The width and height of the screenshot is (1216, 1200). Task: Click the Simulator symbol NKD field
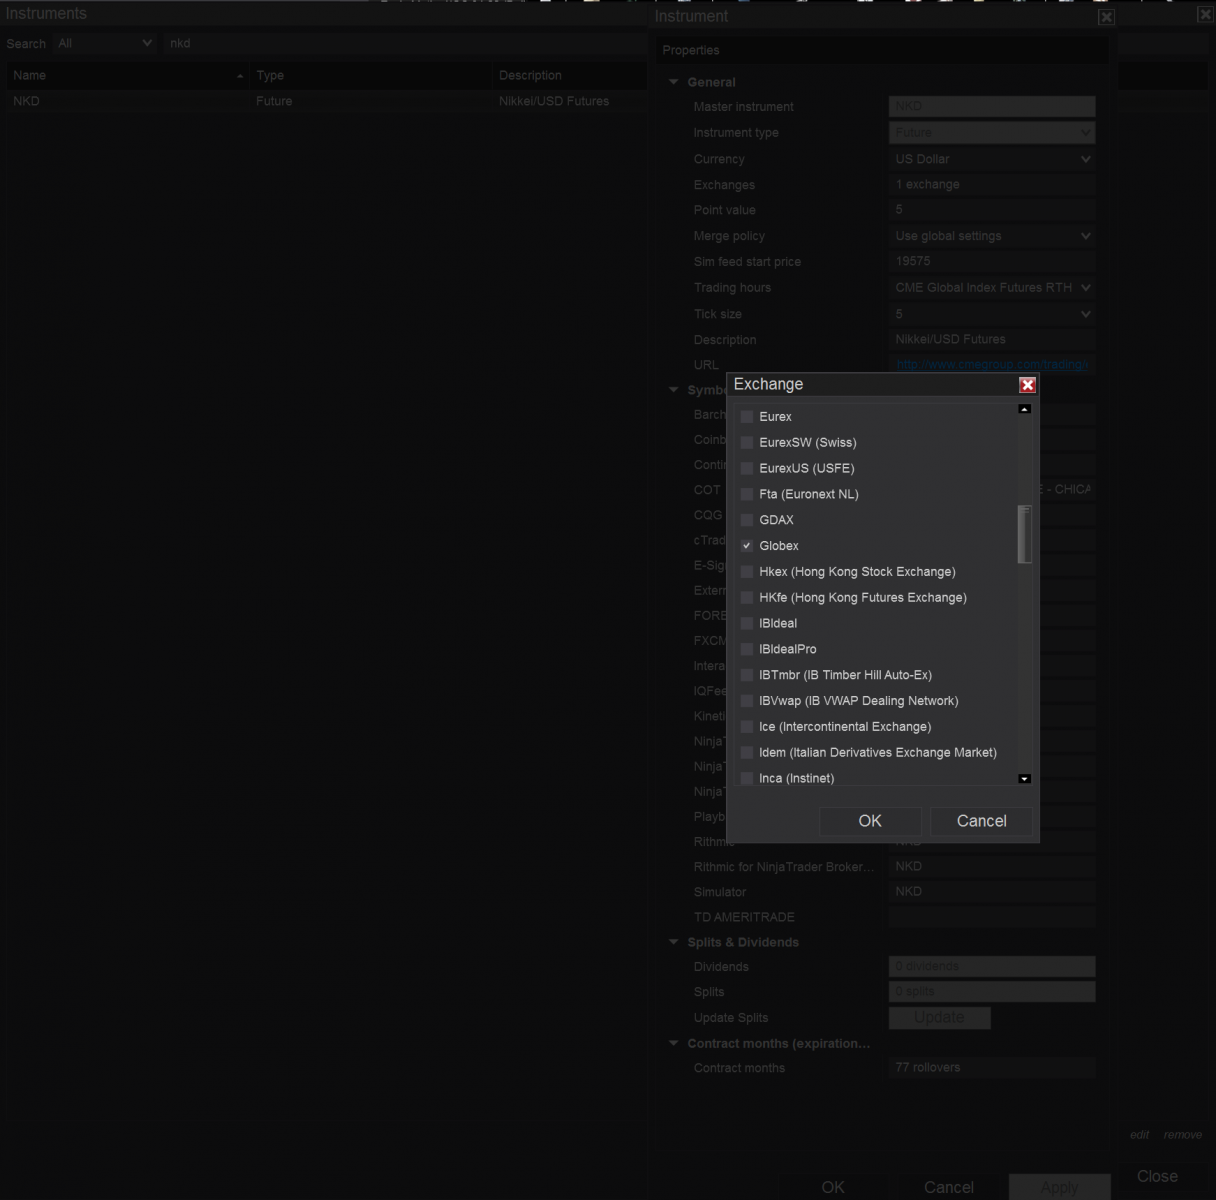coord(992,891)
